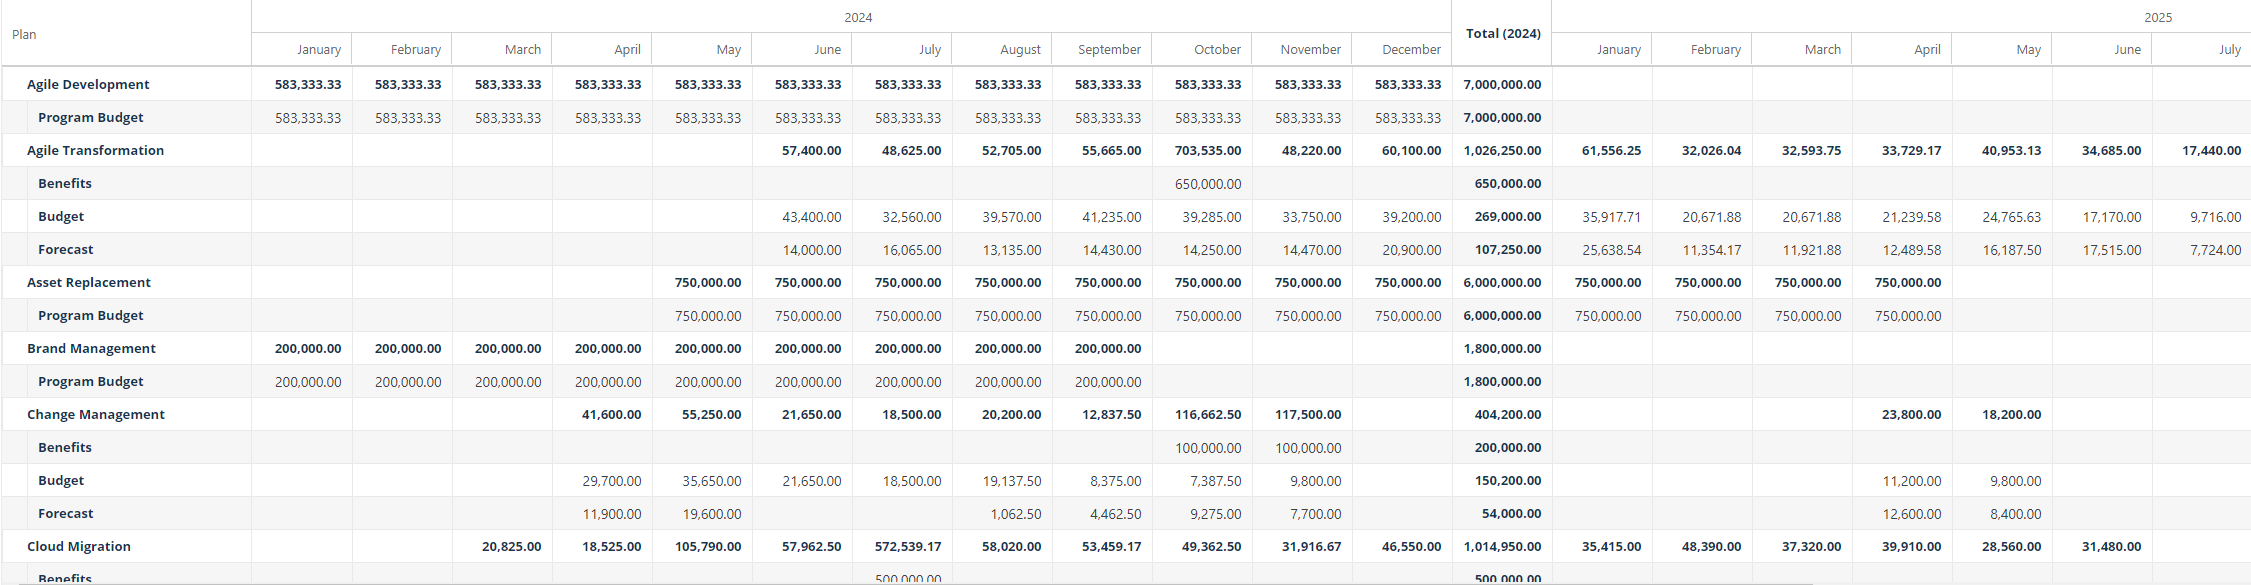Select the Cloud Migration plan row
This screenshot has width=2251, height=585.
78,546
